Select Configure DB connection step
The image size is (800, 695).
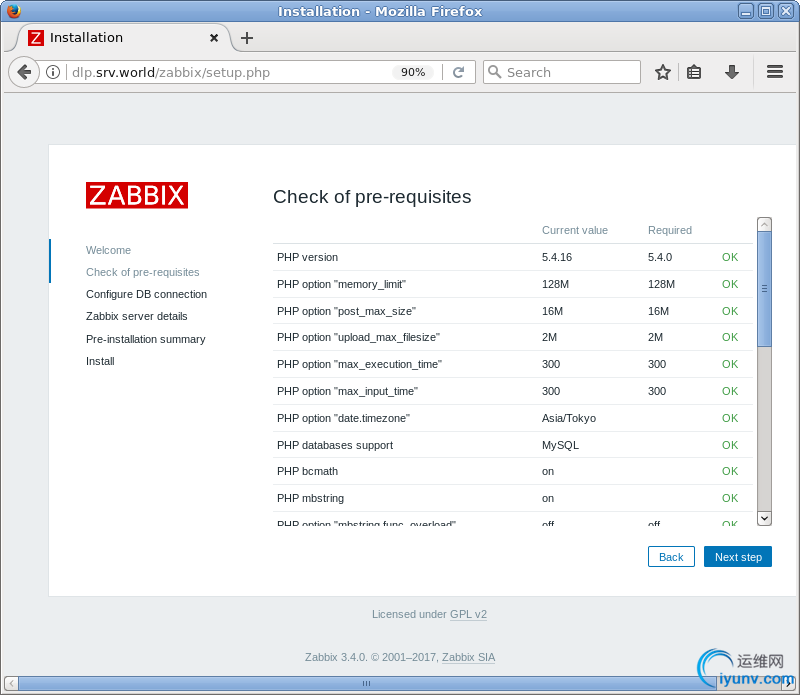[146, 294]
